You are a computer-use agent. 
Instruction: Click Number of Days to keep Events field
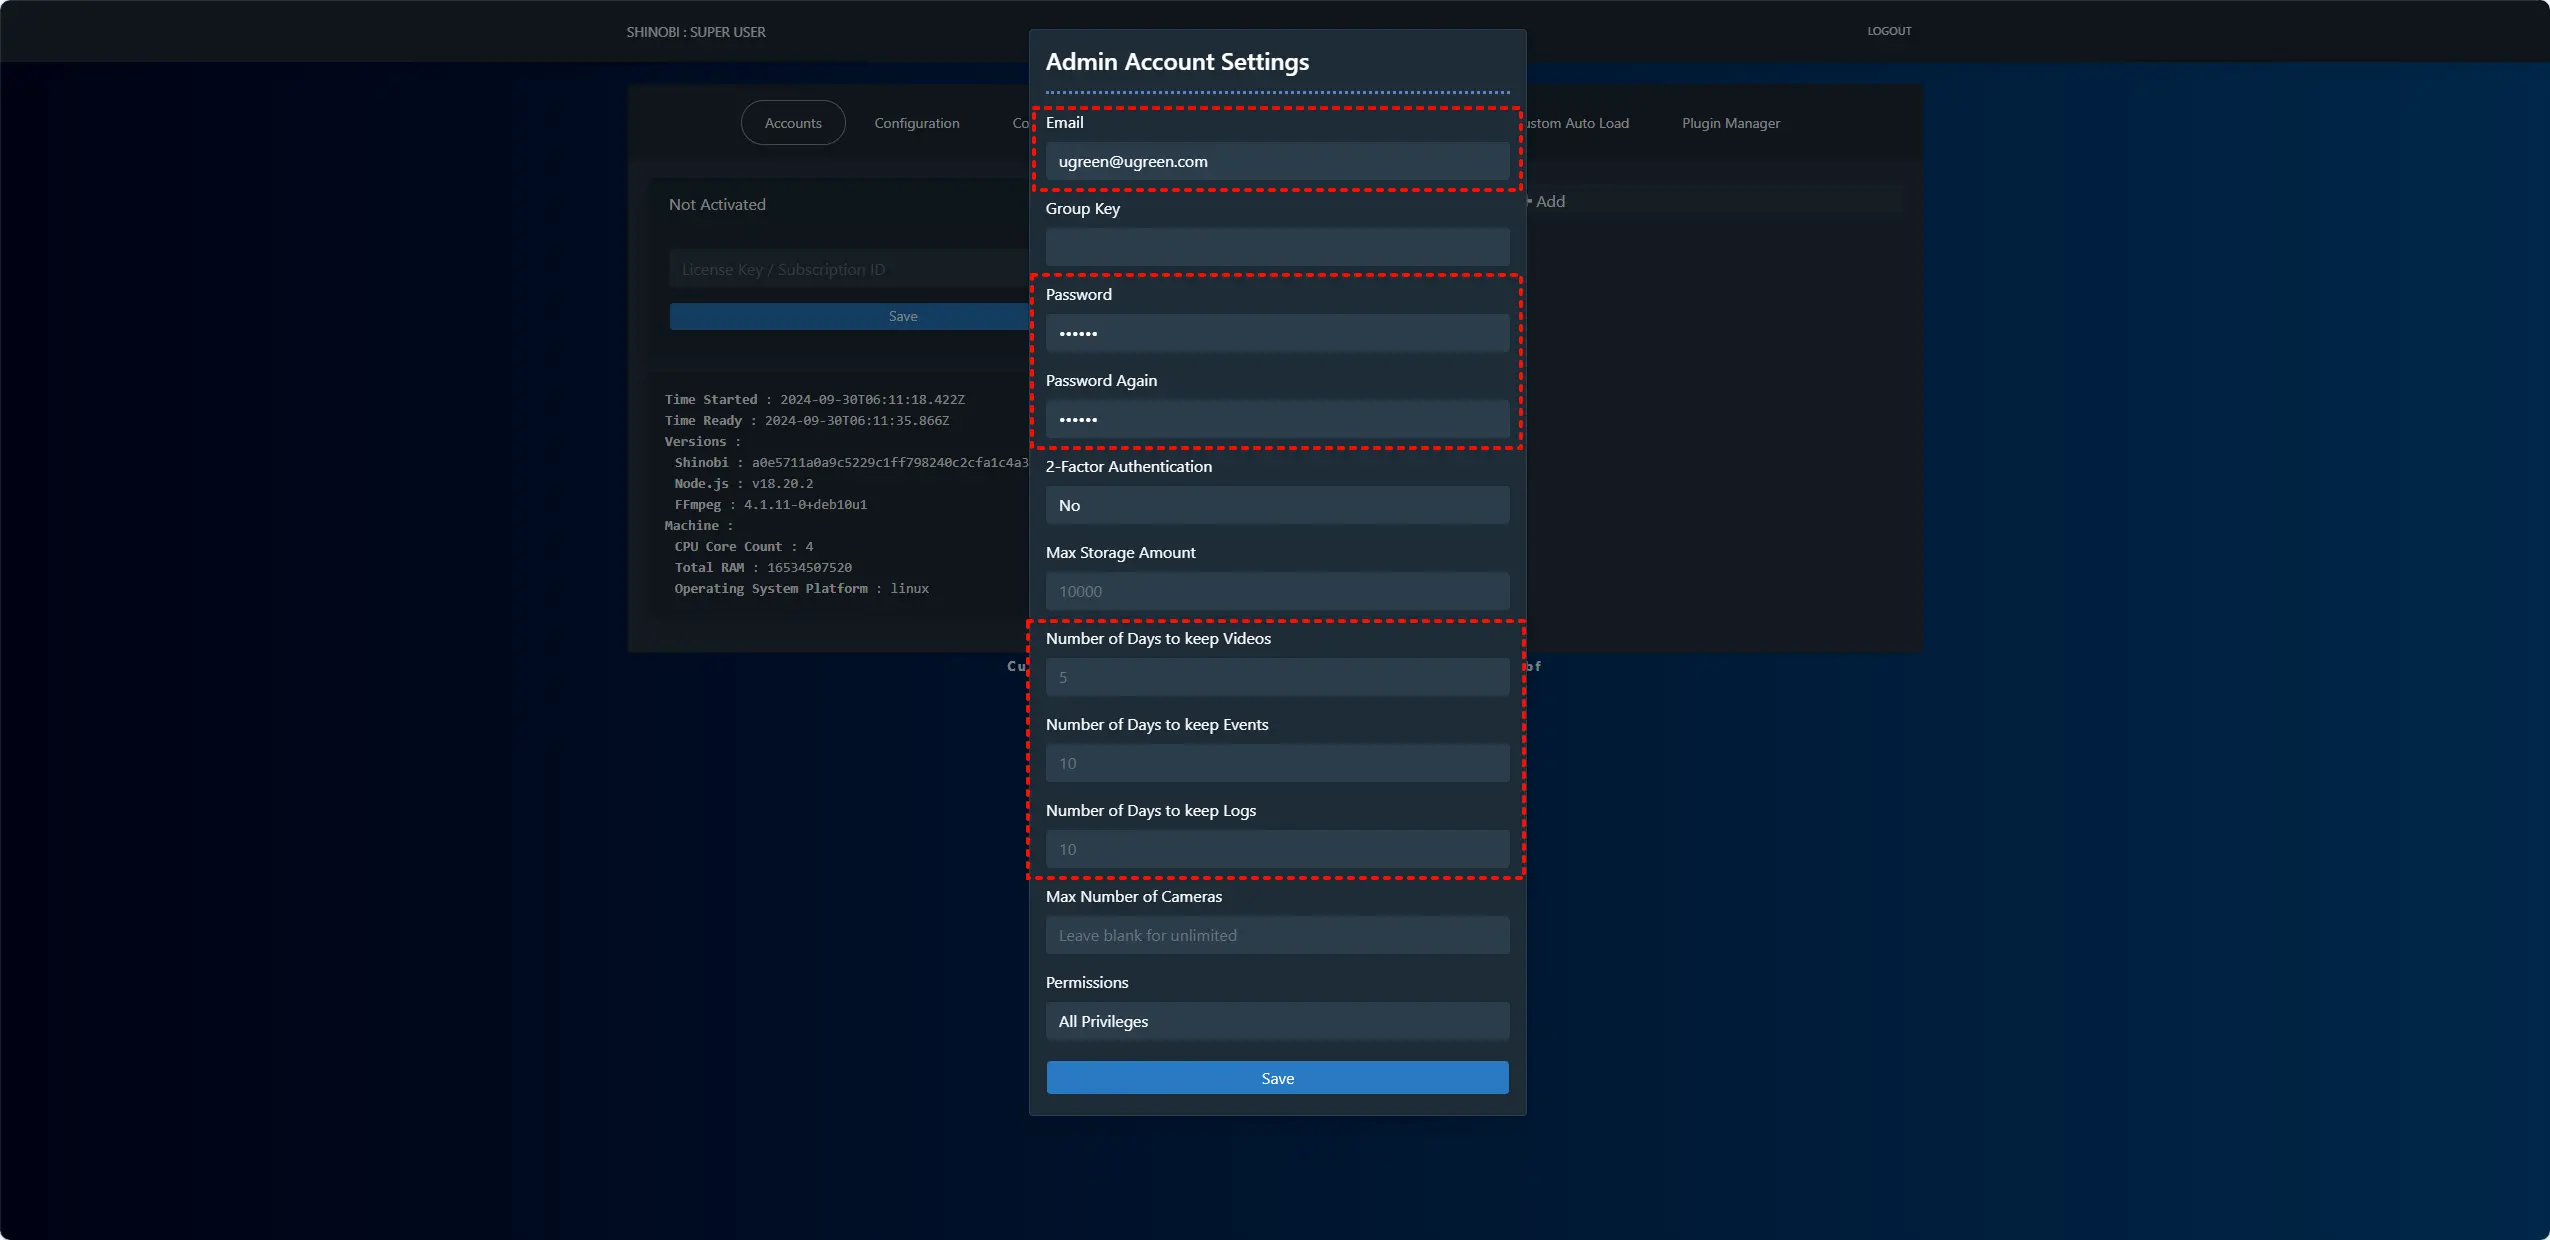pyautogui.click(x=1276, y=763)
